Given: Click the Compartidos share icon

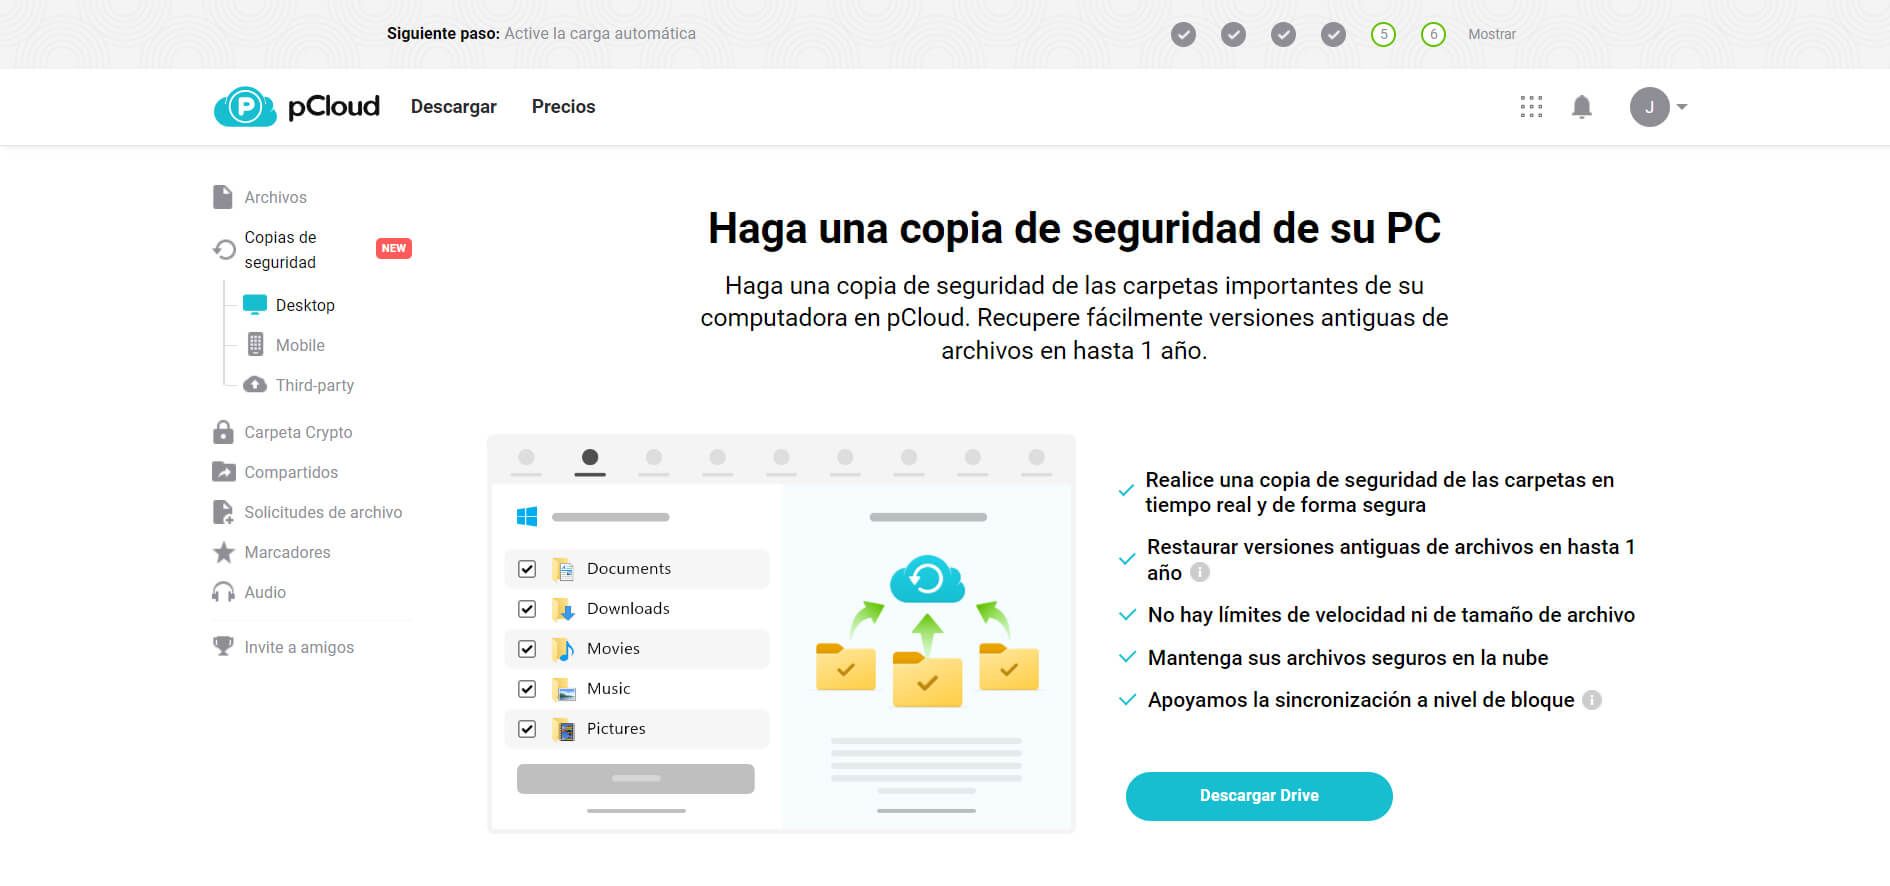Looking at the screenshot, I should (224, 472).
